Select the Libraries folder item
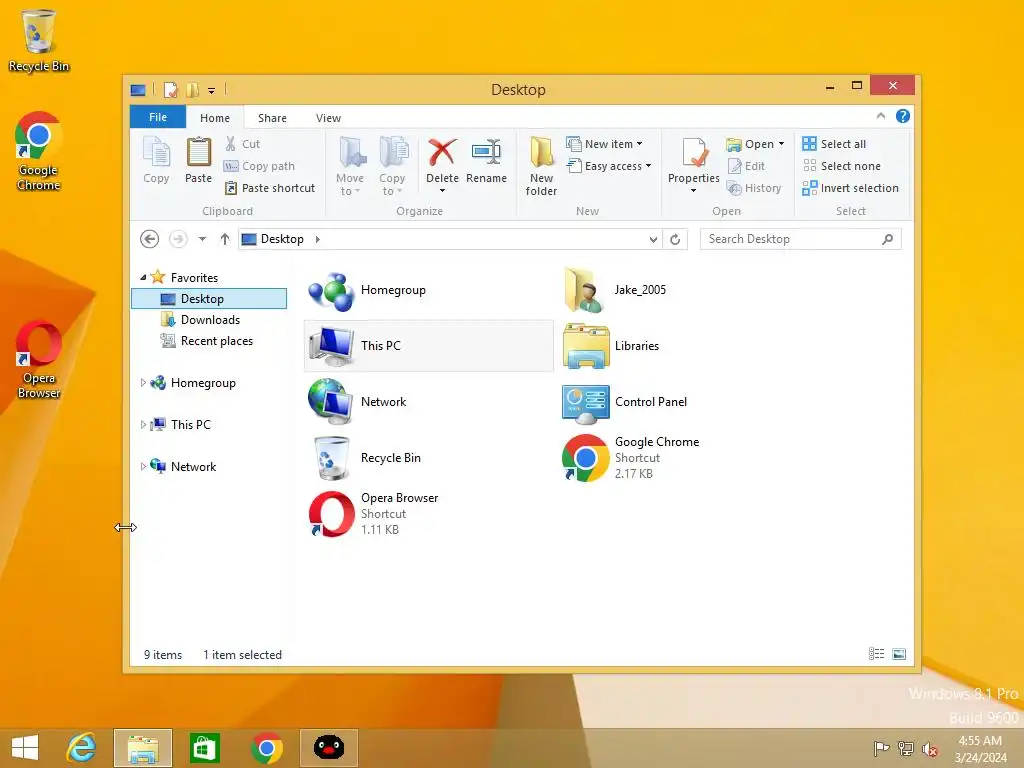This screenshot has height=768, width=1024. 682,346
